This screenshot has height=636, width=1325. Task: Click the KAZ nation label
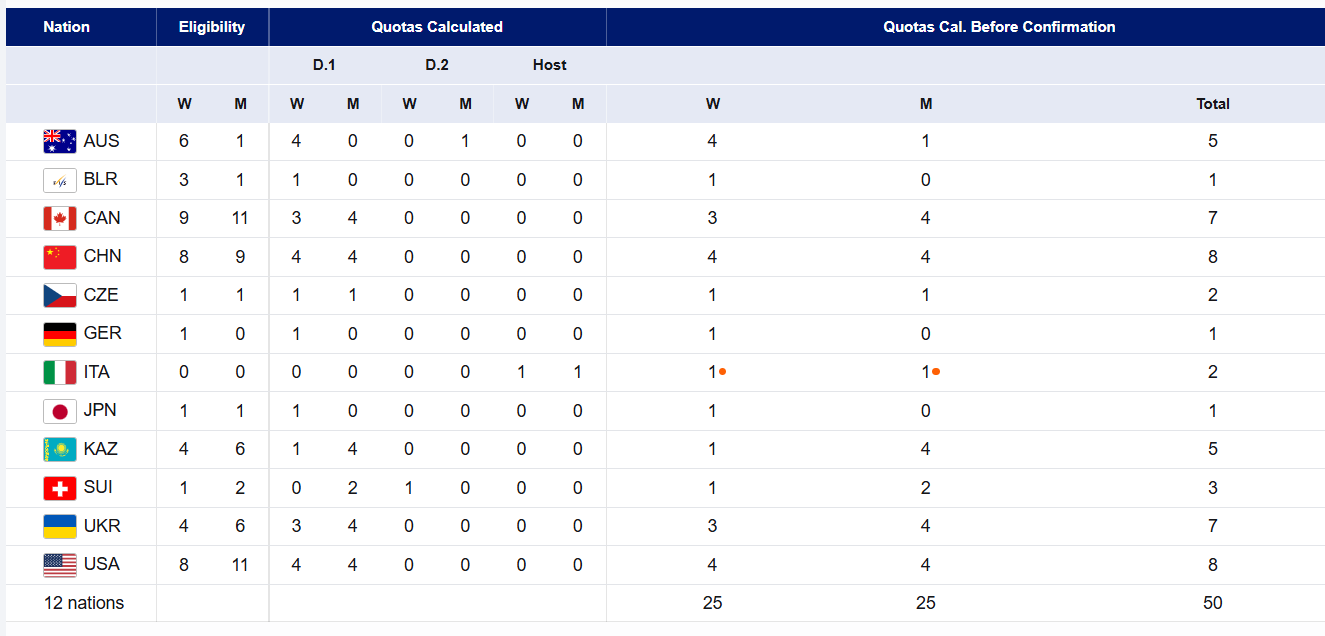click(x=101, y=449)
